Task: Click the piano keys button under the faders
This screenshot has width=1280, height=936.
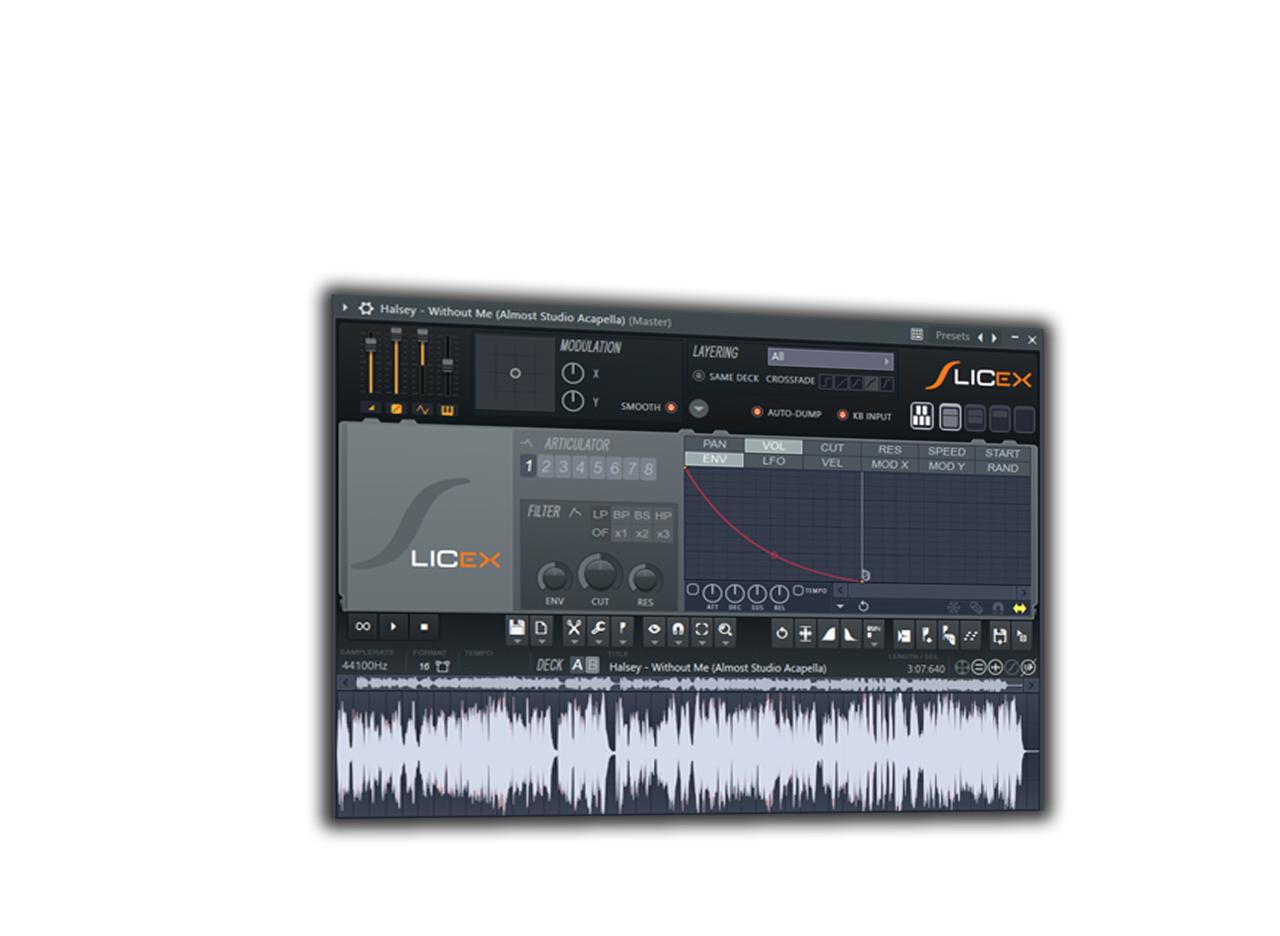Action: pyautogui.click(x=448, y=410)
